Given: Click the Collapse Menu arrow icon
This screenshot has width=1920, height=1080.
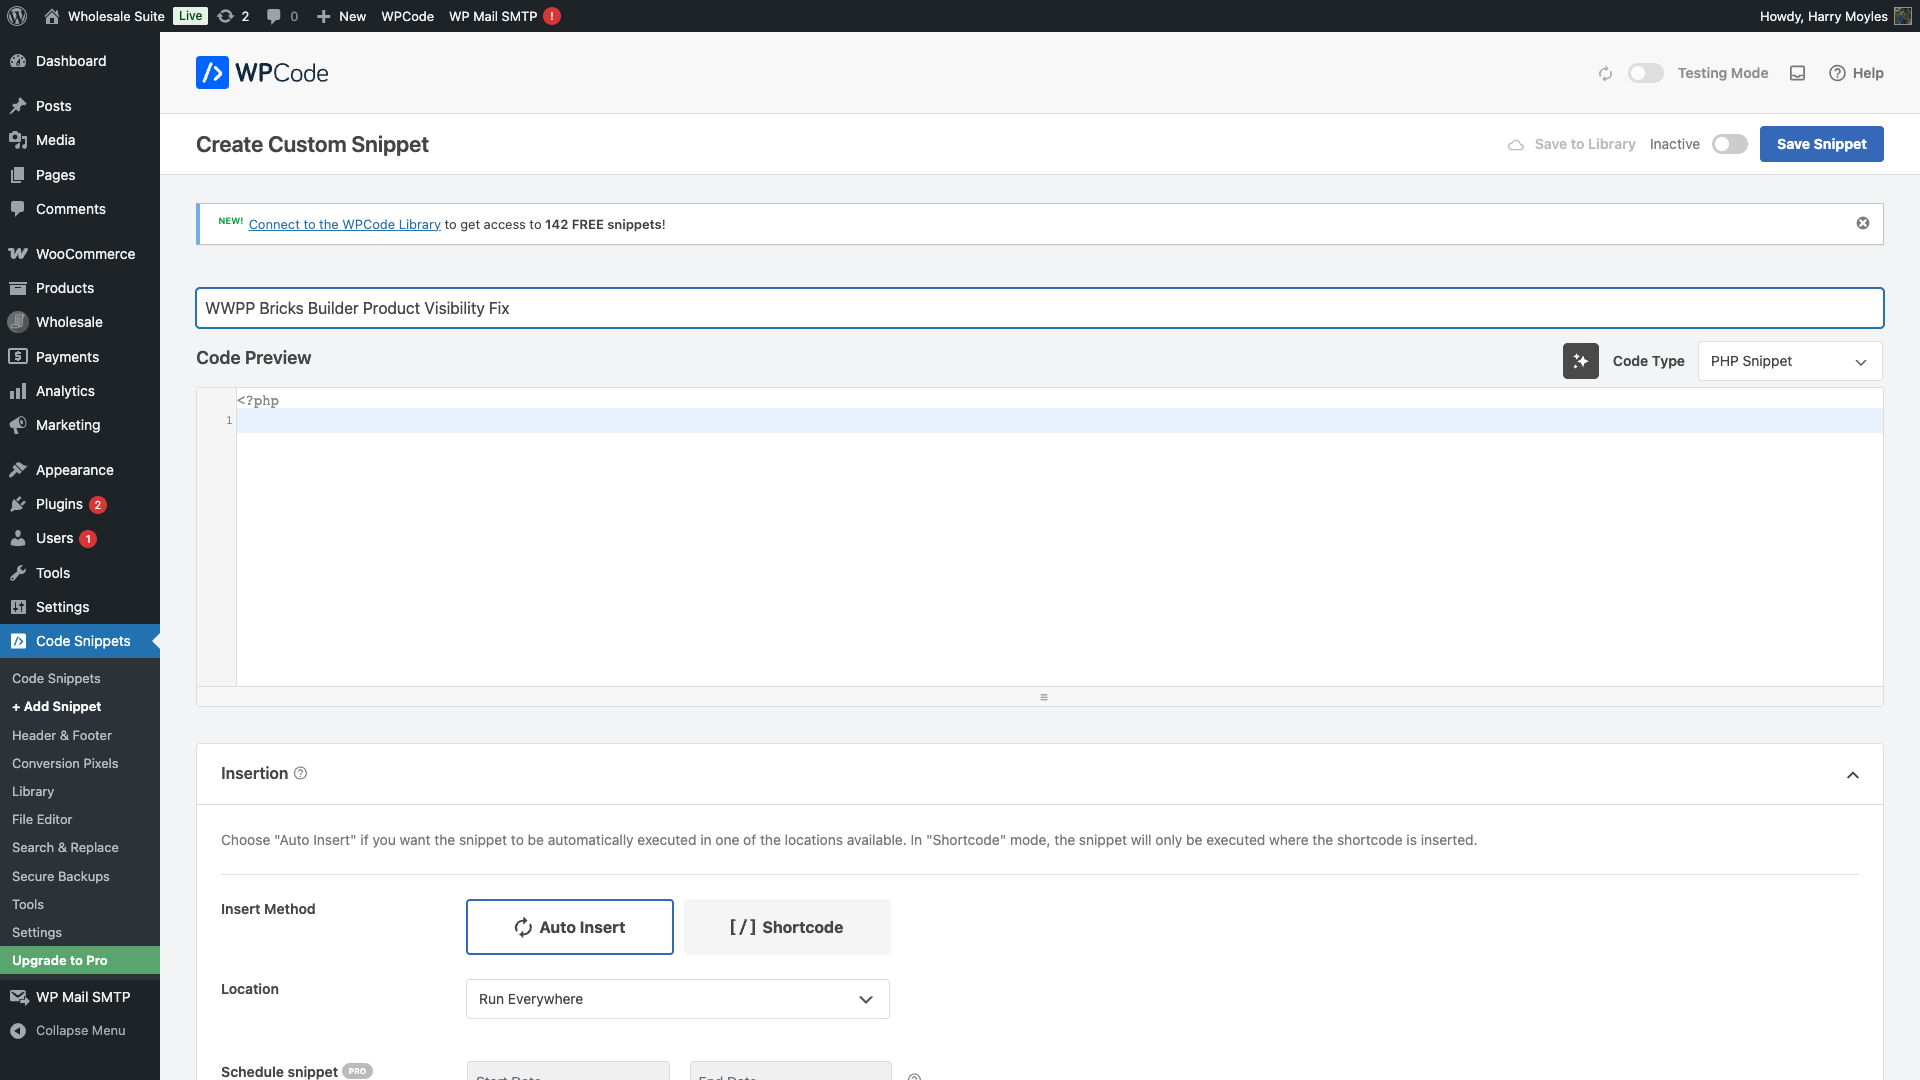Looking at the screenshot, I should pyautogui.click(x=19, y=1030).
